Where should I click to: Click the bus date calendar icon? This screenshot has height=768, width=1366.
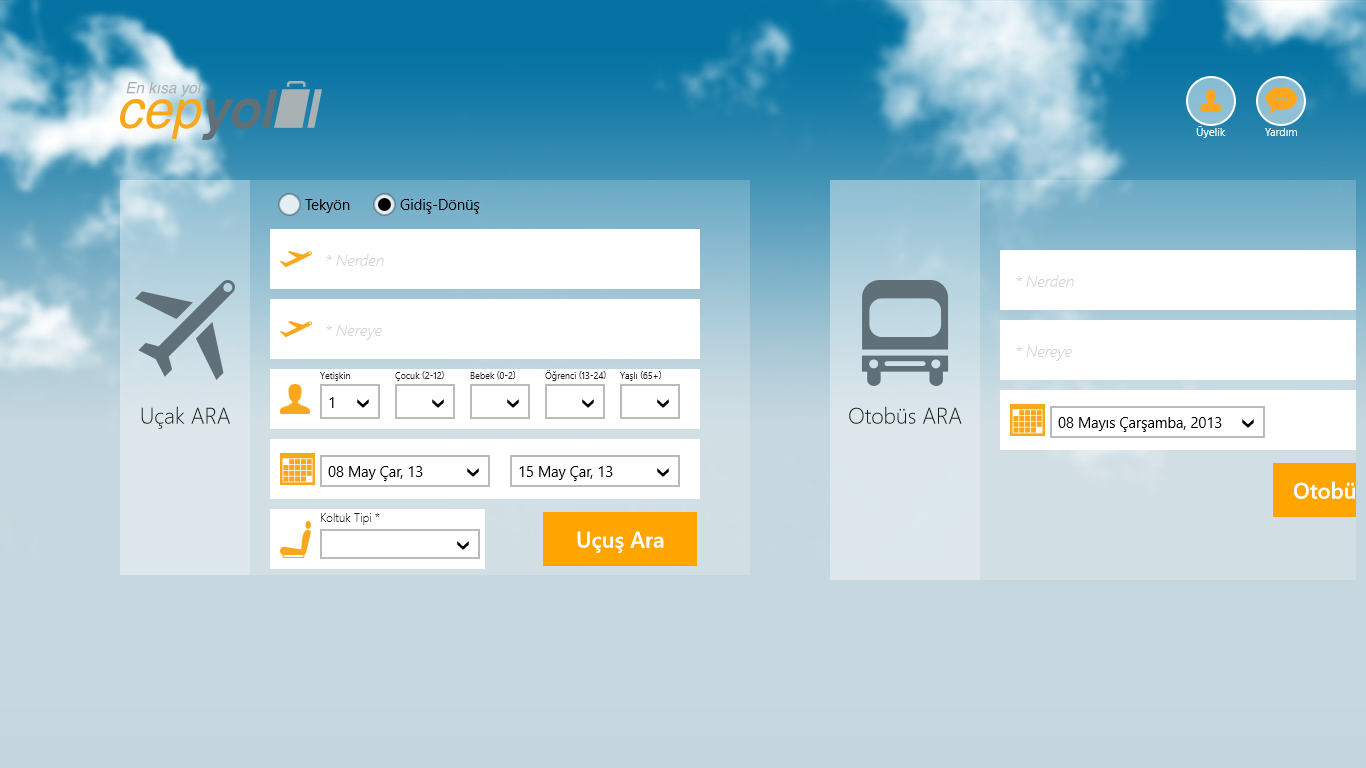(1027, 420)
